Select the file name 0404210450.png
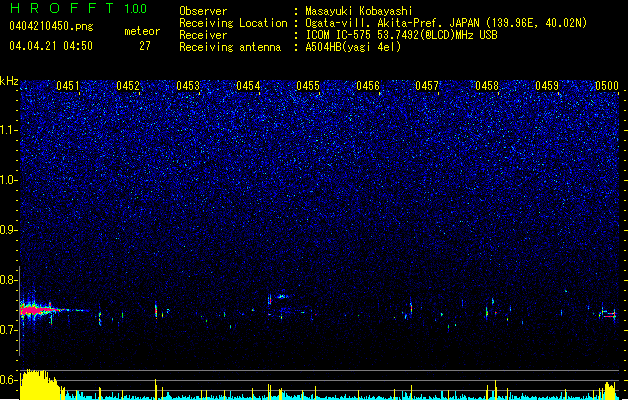The width and height of the screenshot is (629, 400). pyautogui.click(x=51, y=26)
